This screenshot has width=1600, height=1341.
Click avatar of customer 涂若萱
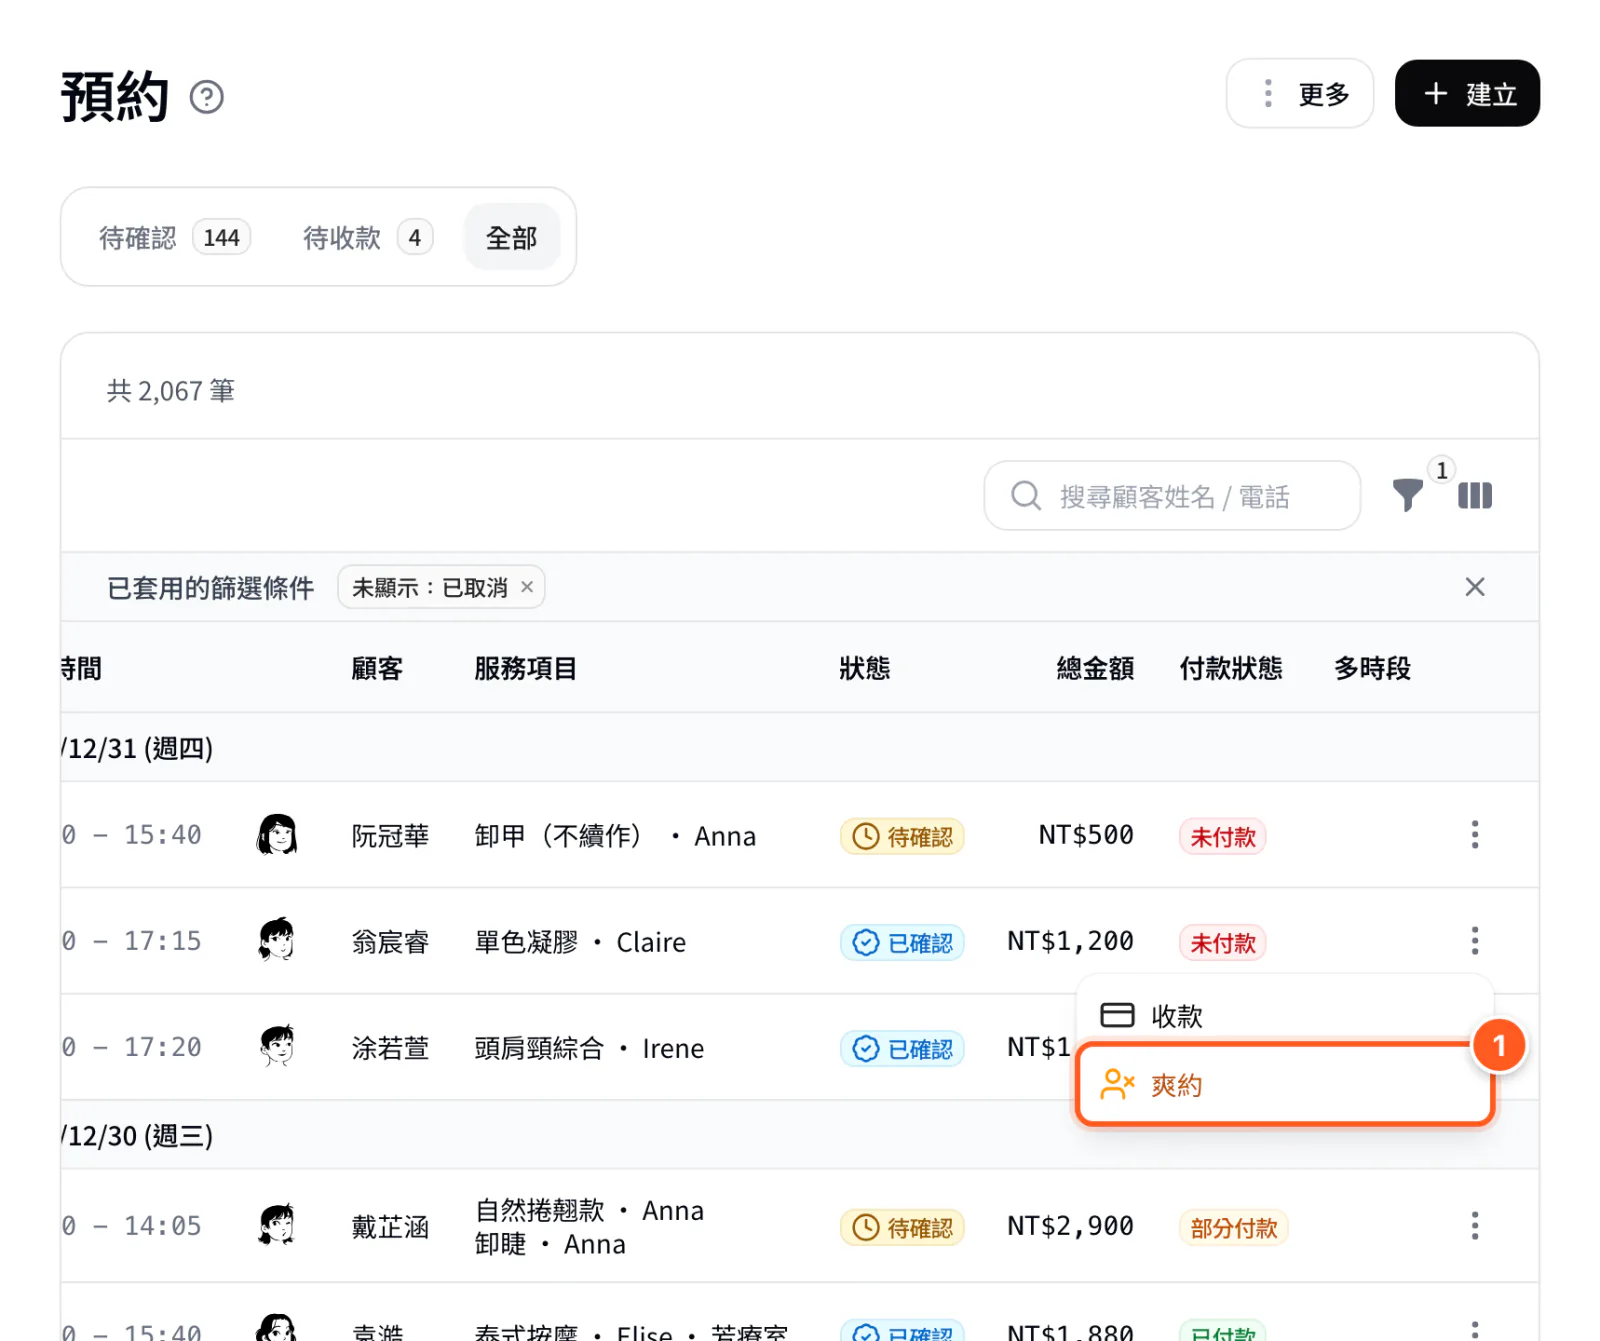[x=277, y=1046]
